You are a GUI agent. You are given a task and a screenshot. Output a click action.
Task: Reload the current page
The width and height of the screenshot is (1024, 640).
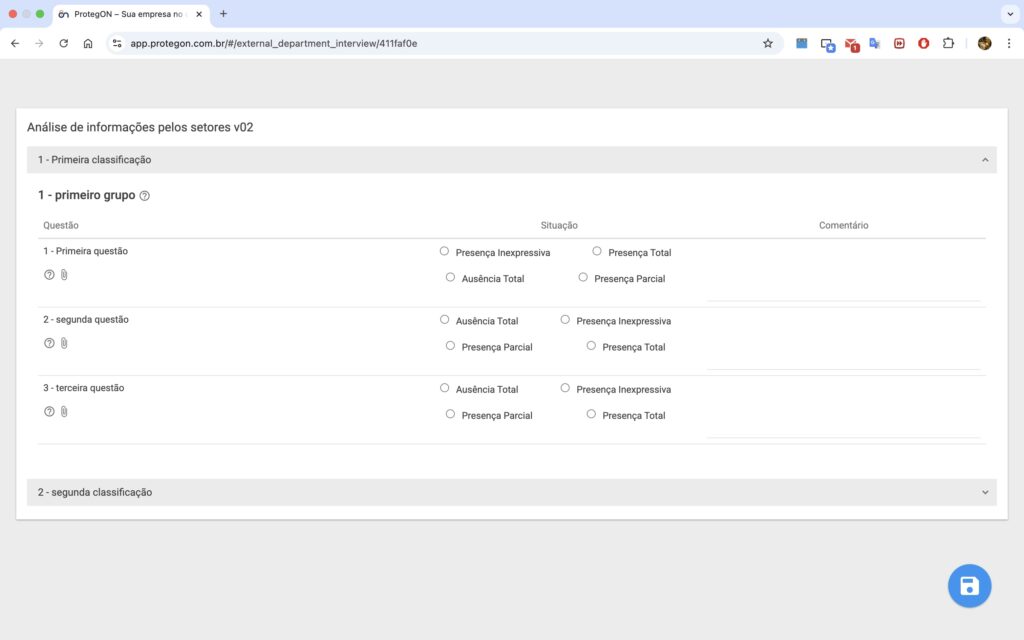(x=64, y=43)
